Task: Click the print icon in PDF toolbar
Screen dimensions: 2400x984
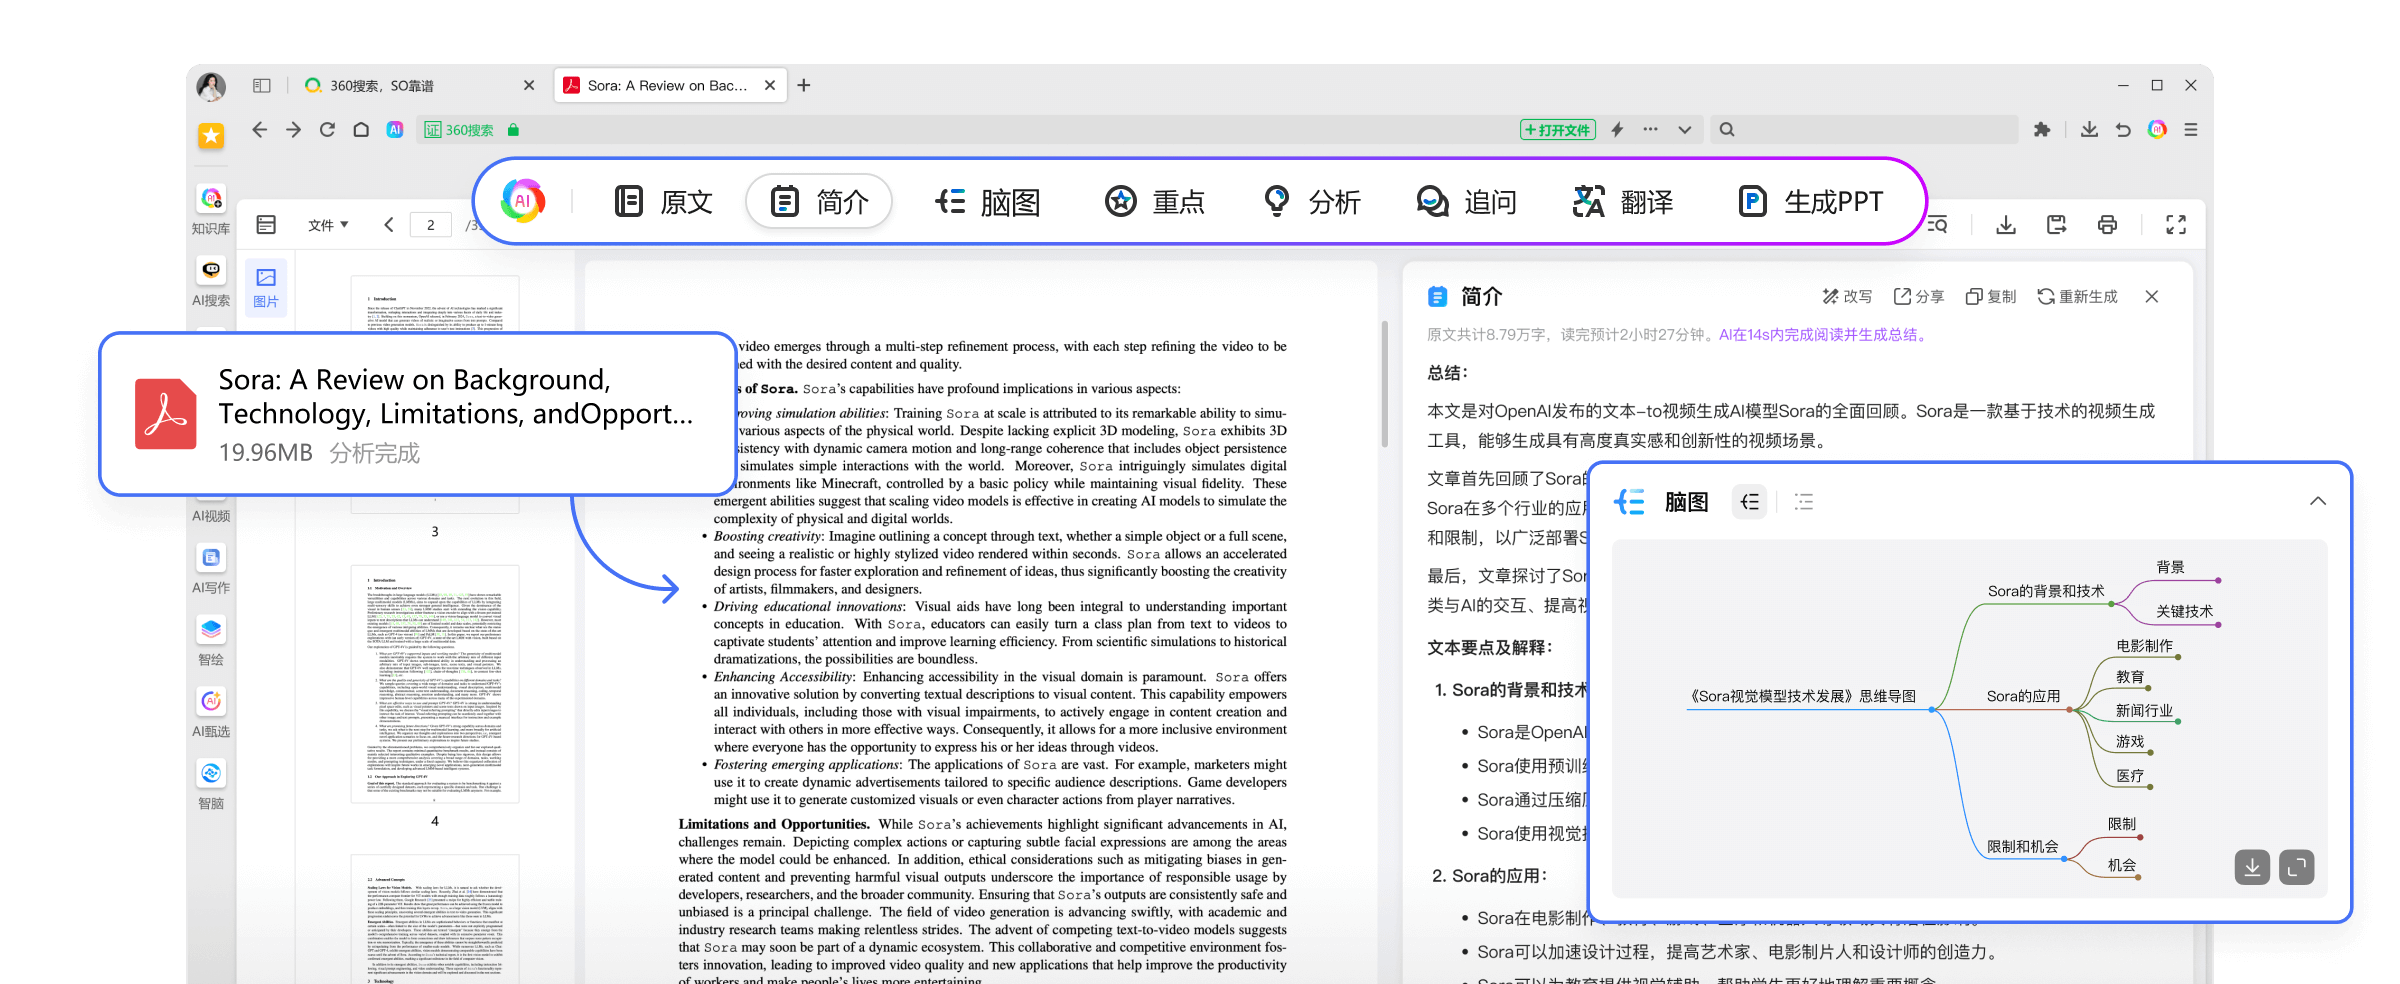Action: pyautogui.click(x=2107, y=225)
